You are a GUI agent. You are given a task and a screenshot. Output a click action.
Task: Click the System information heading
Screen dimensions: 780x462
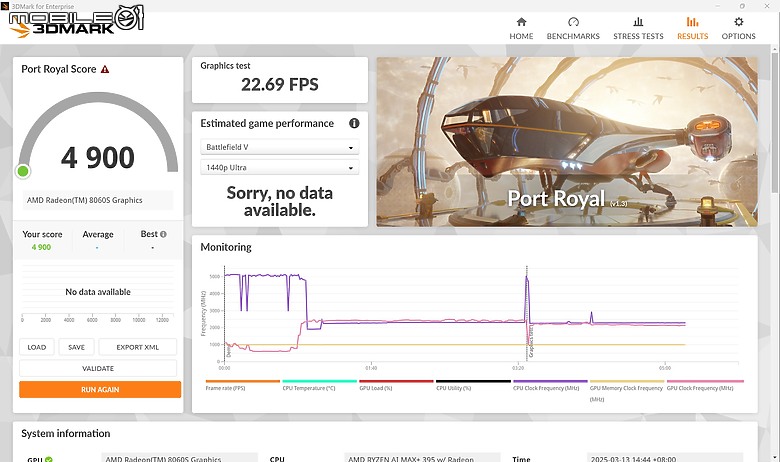click(x=66, y=433)
